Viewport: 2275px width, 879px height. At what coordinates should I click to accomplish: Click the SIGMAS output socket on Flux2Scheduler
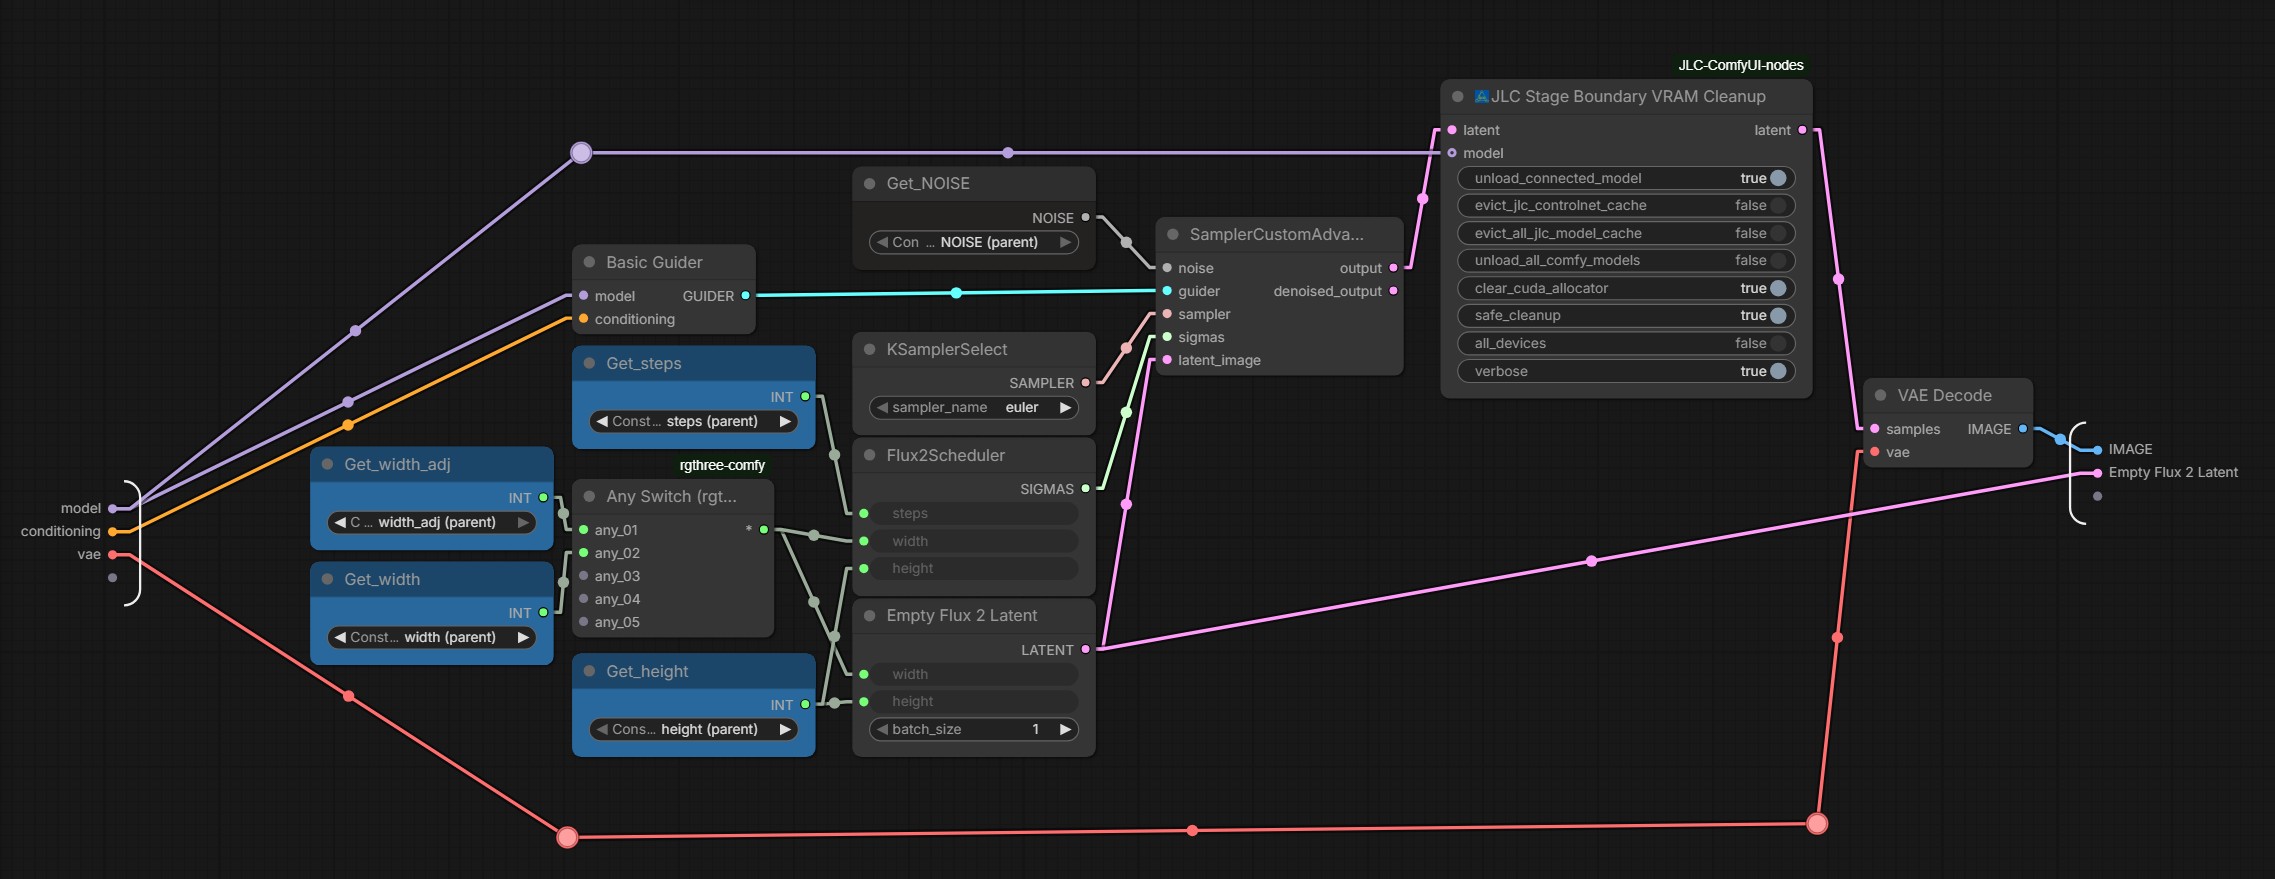[1085, 488]
